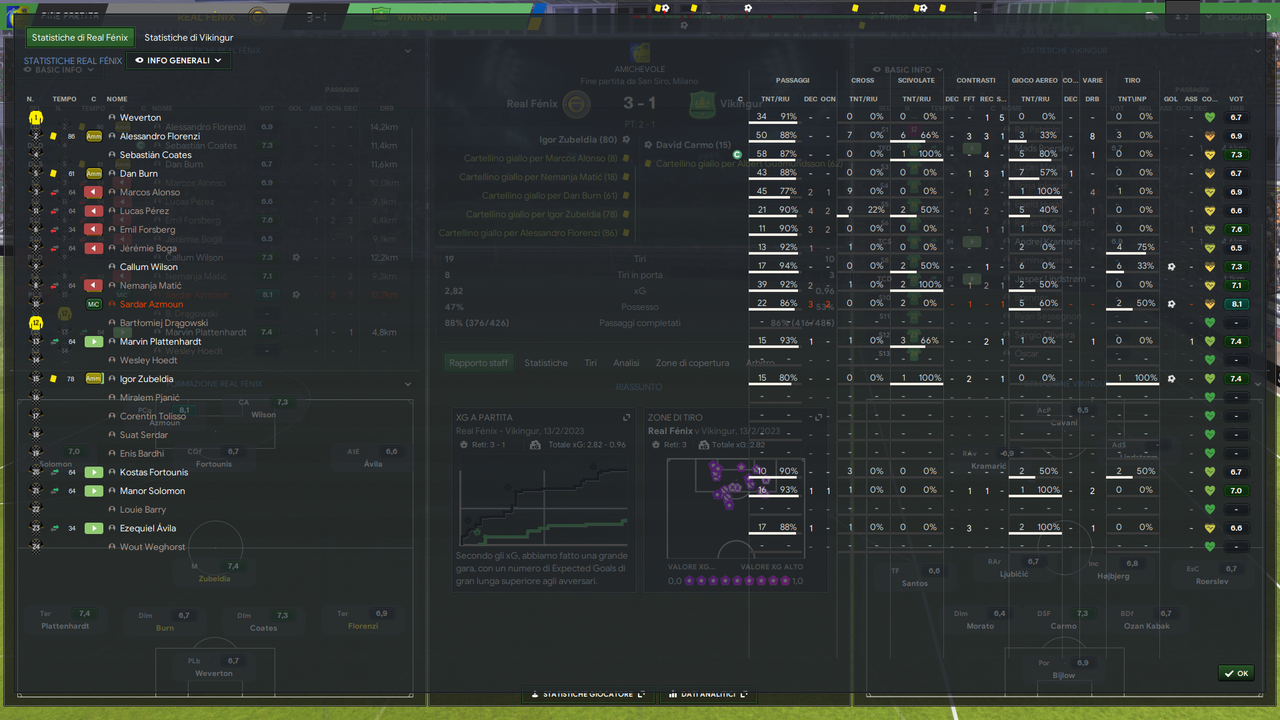Click Miralem Pjanić's name in the list
This screenshot has width=1280, height=720.
[x=150, y=398]
